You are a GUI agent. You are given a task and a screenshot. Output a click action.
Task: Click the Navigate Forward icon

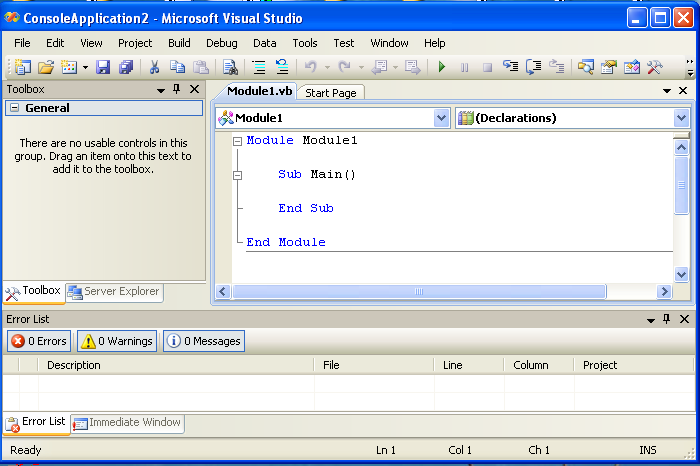tap(412, 67)
